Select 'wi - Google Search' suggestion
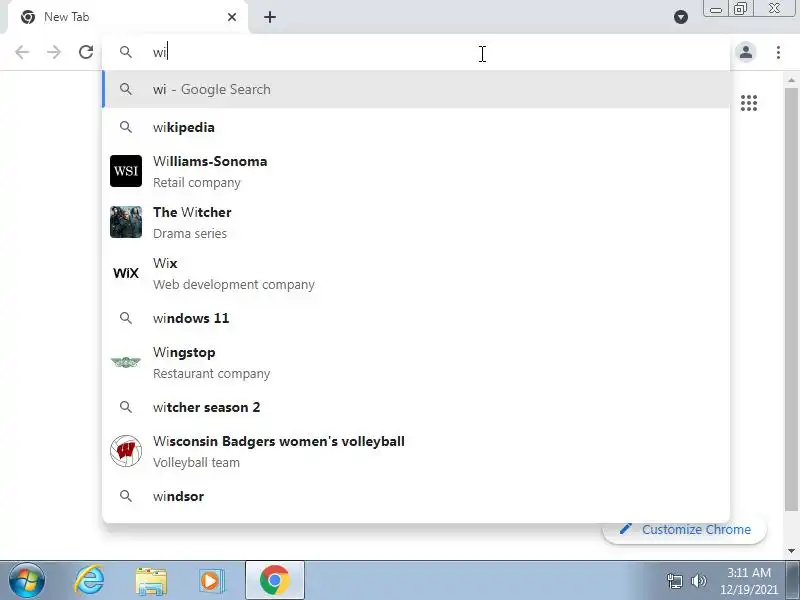This screenshot has height=600, width=800. (x=416, y=89)
